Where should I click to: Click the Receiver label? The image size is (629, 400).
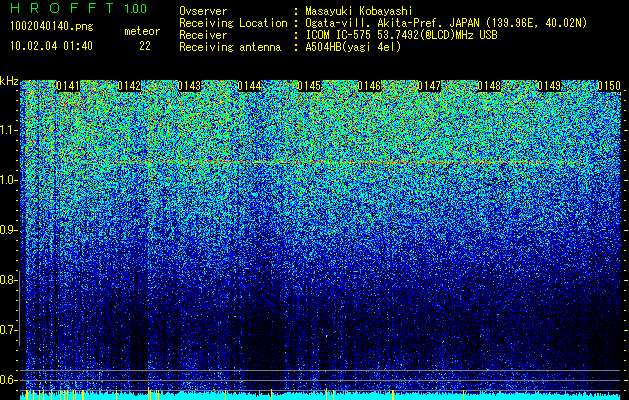(x=203, y=35)
